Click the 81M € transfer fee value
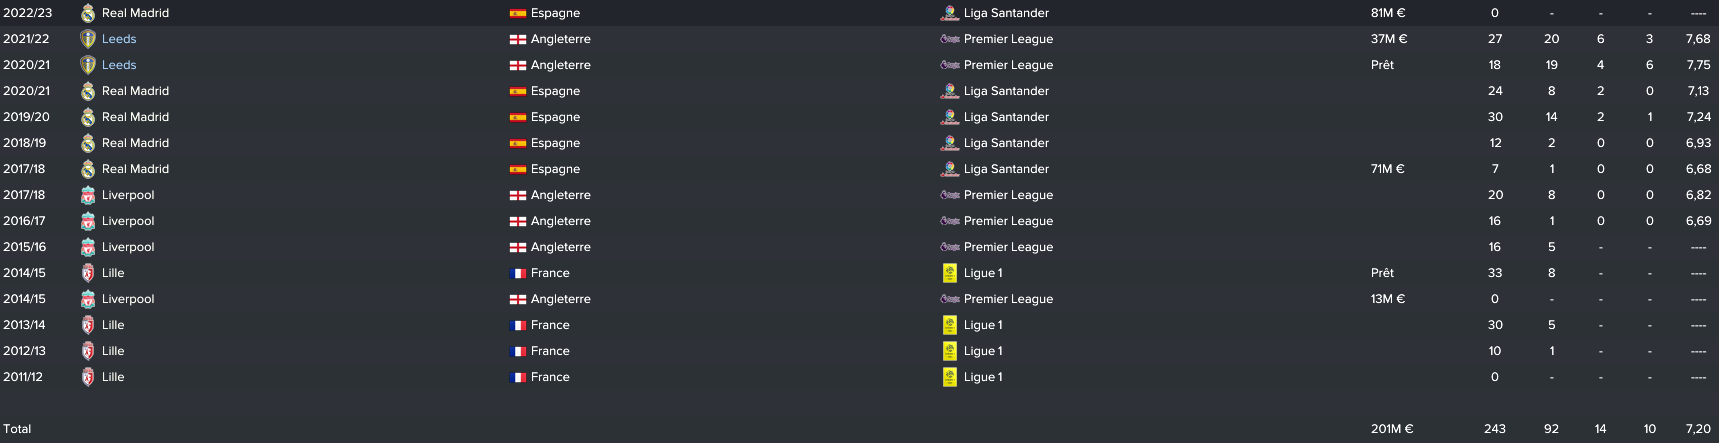Image resolution: width=1719 pixels, height=443 pixels. (x=1389, y=13)
